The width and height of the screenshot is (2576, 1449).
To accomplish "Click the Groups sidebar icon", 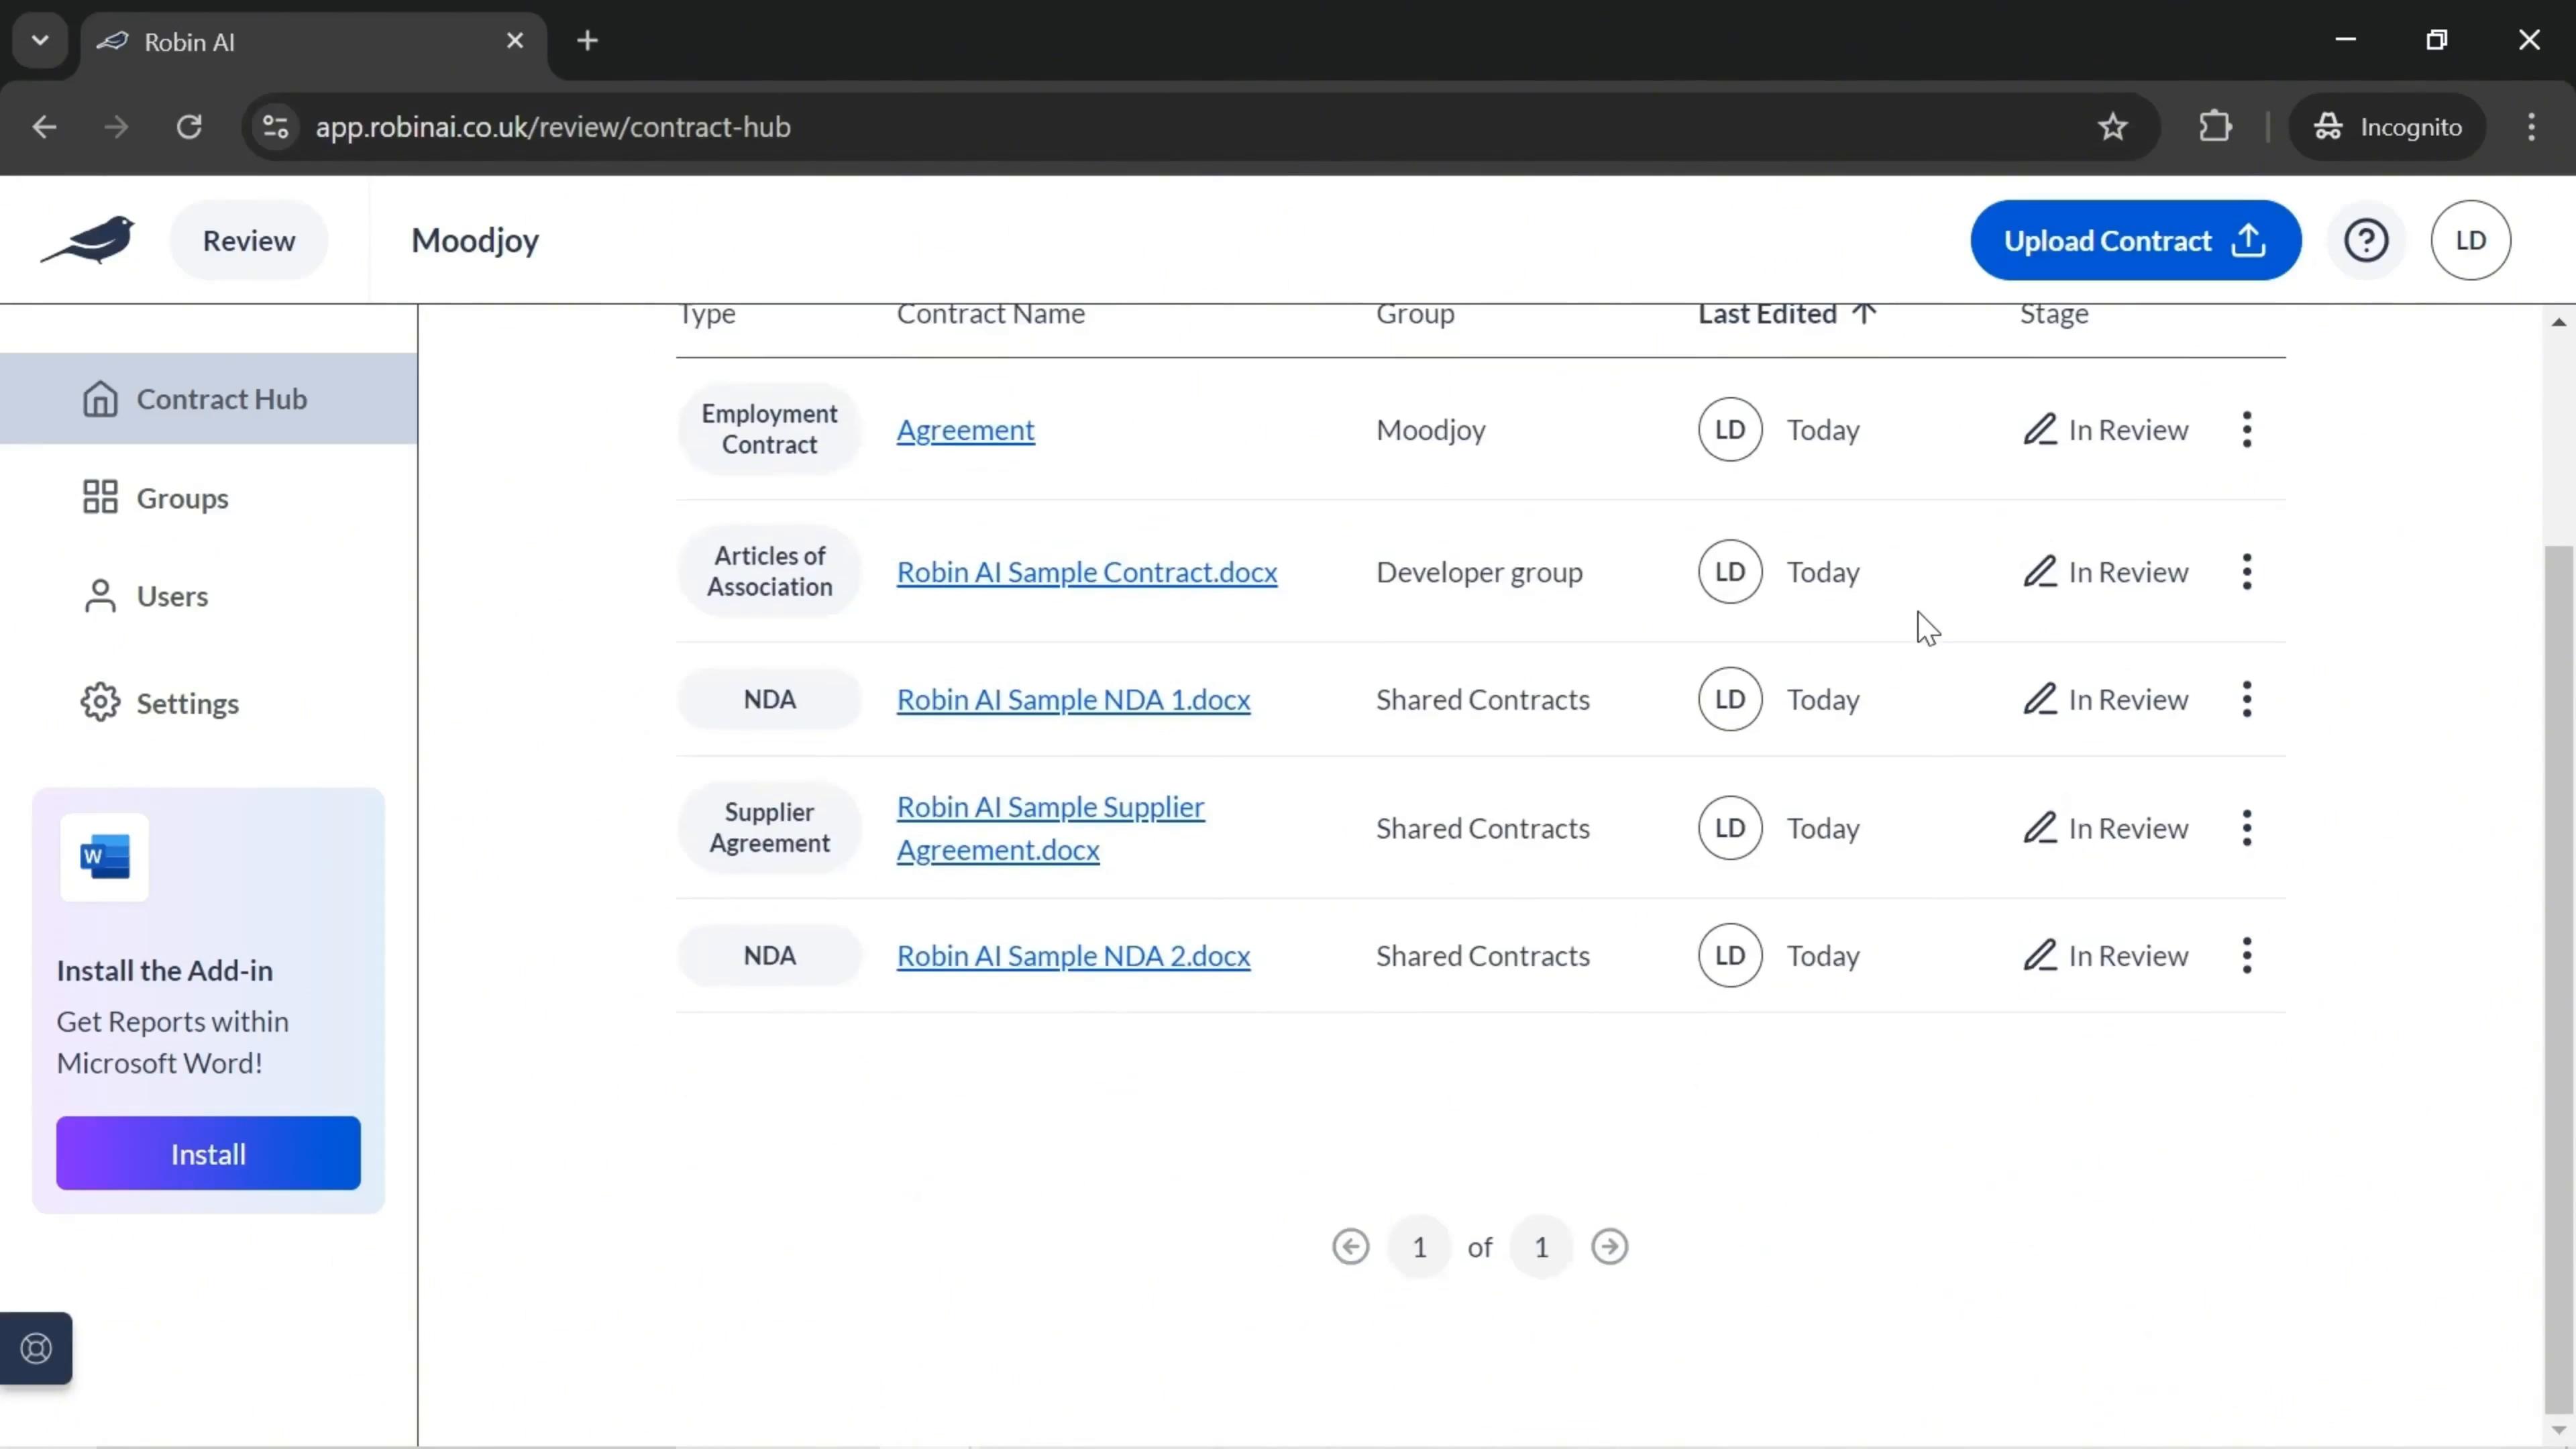I will [99, 497].
